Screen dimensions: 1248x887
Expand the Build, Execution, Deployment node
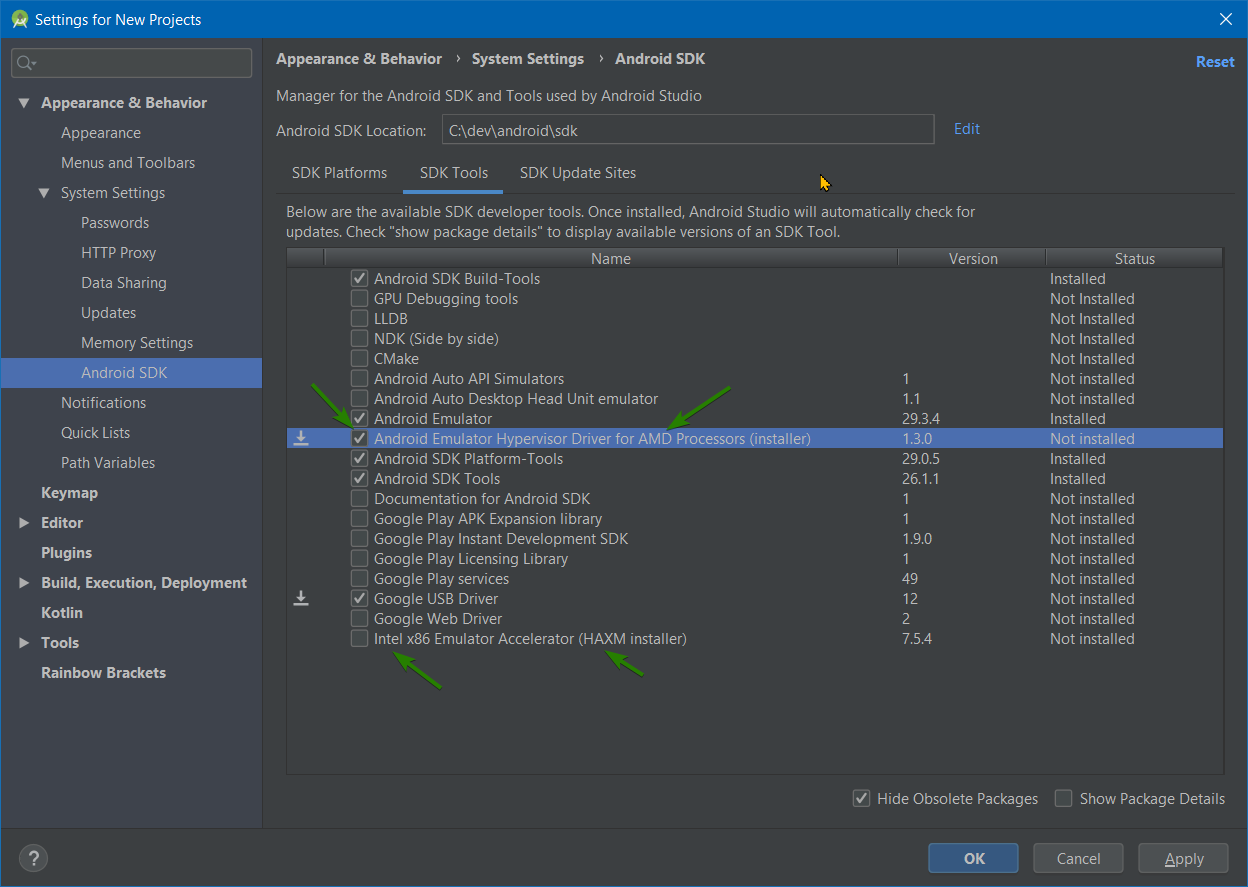(24, 583)
